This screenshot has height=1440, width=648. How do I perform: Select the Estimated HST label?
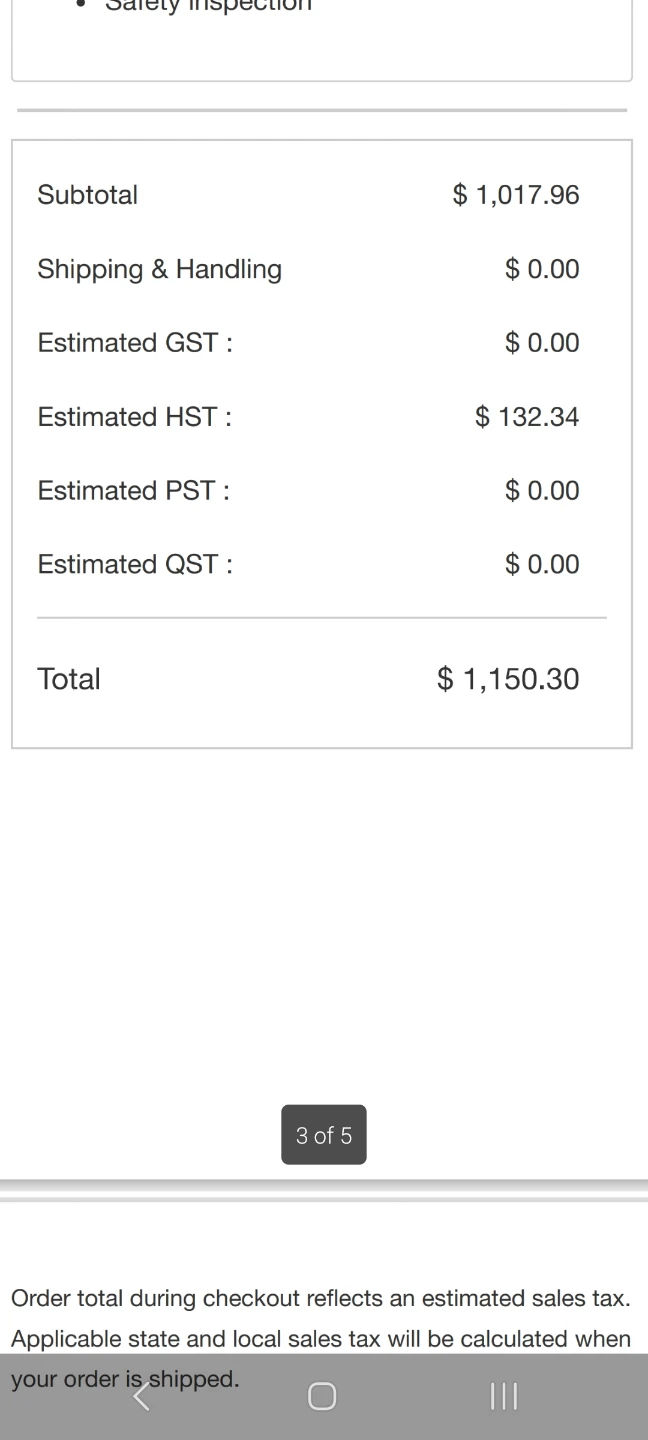(135, 417)
